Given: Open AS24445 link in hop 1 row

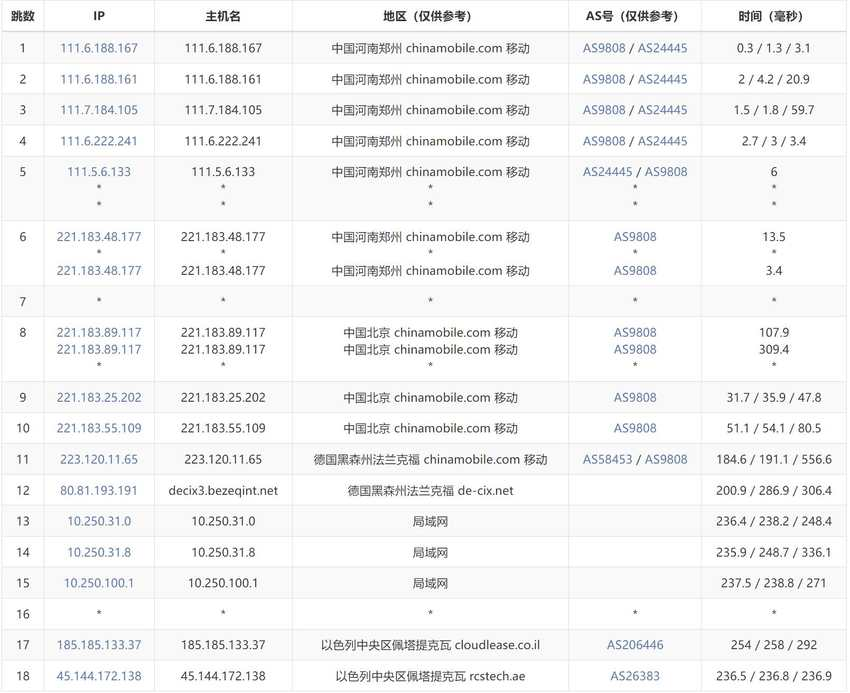Looking at the screenshot, I should tap(662, 48).
